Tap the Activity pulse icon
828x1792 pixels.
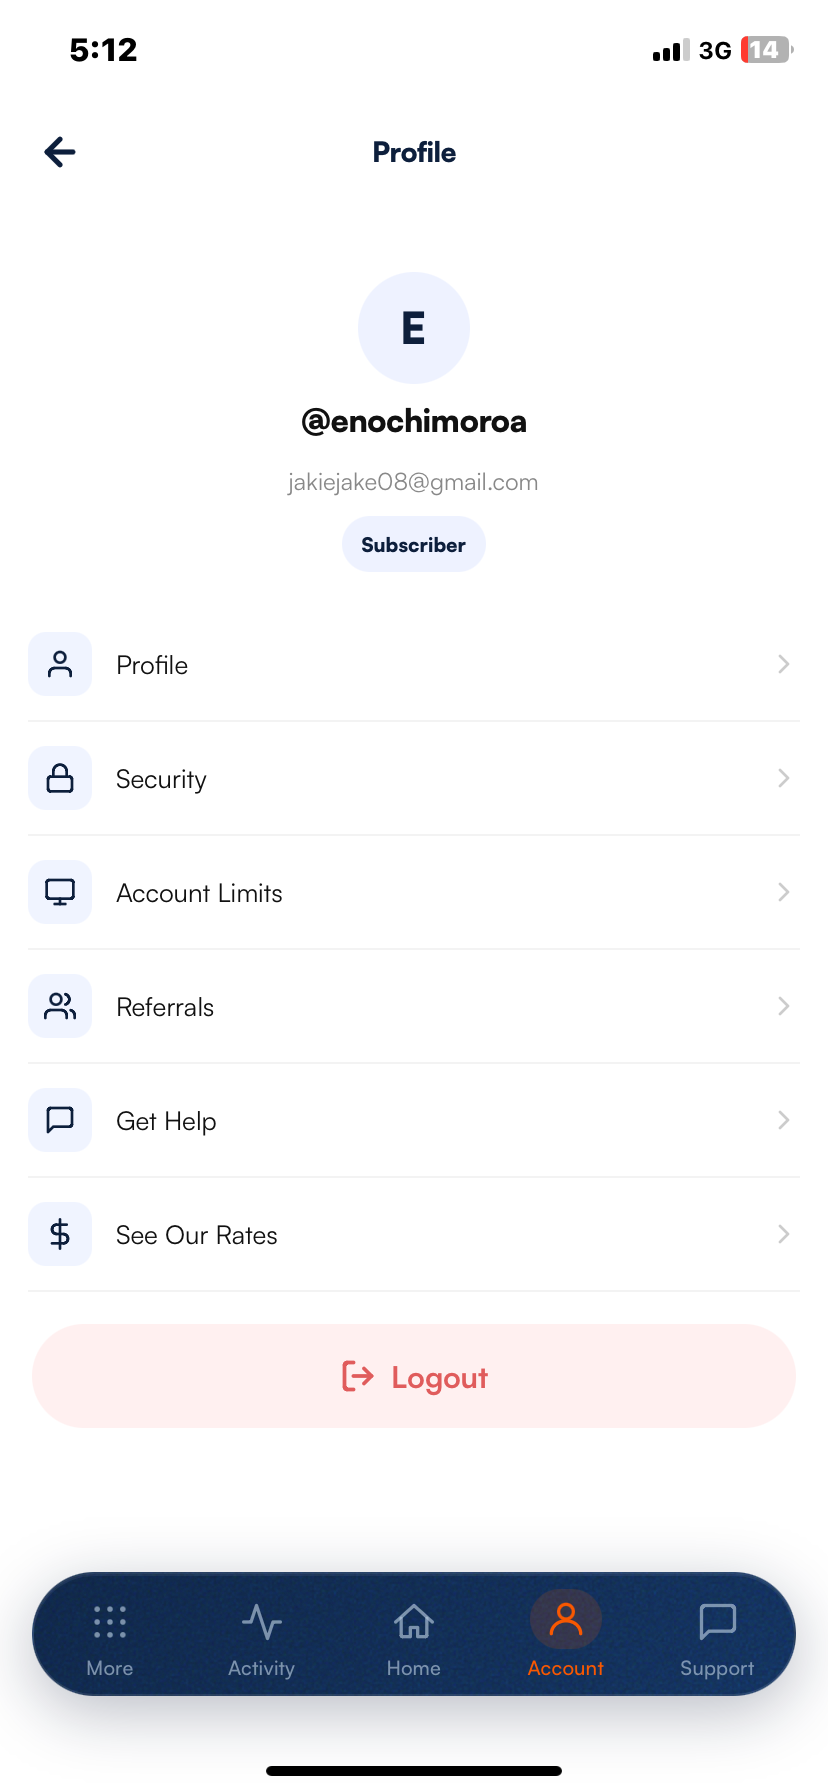pyautogui.click(x=262, y=1622)
